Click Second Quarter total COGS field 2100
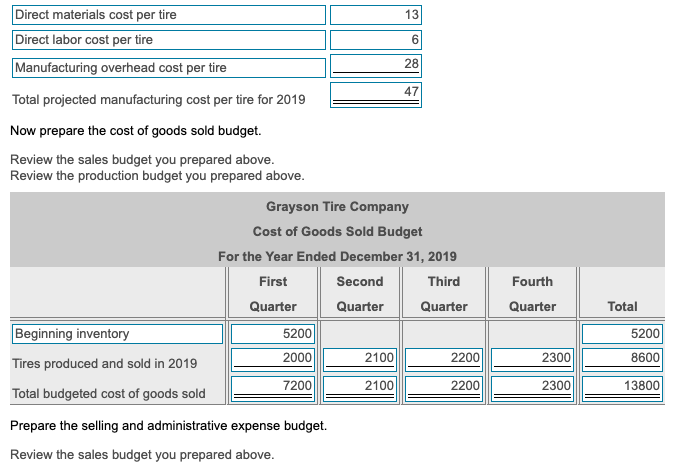 click(x=359, y=389)
